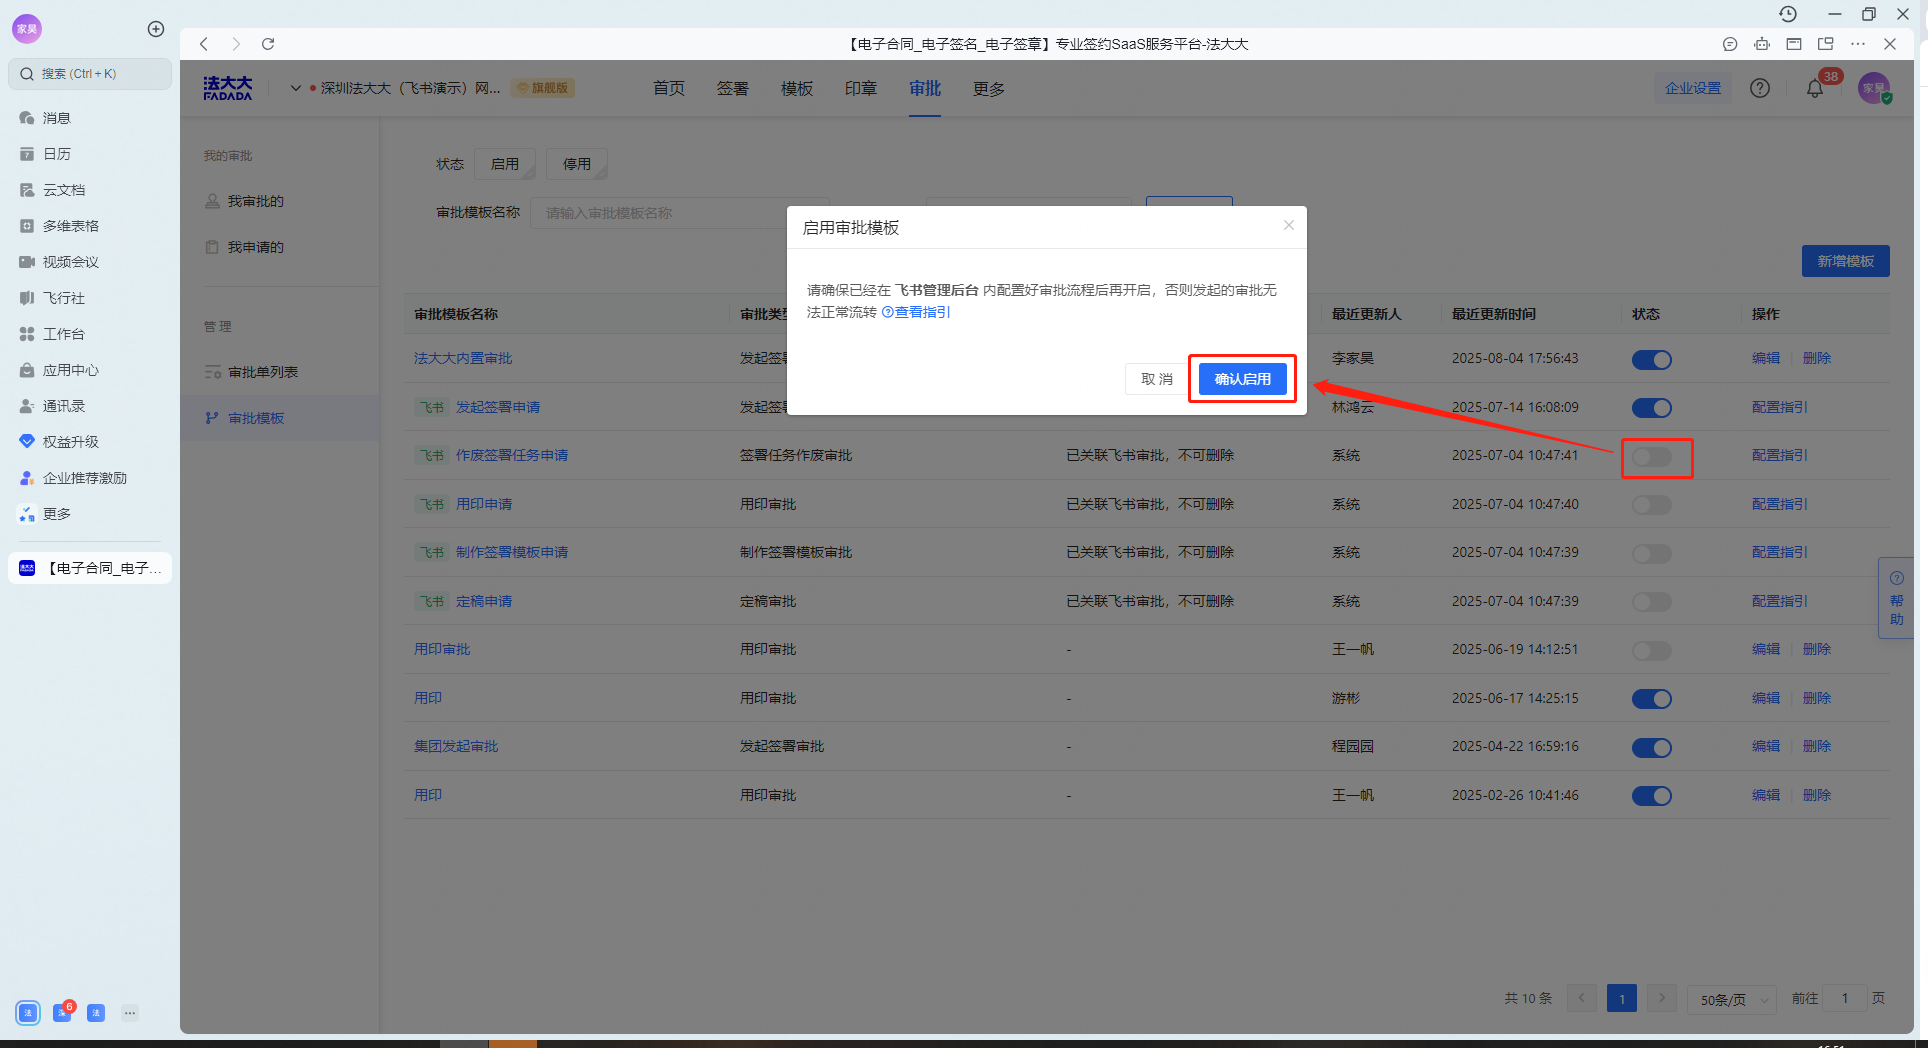Viewport: 1928px width, 1048px height.
Task: Click the history clock icon in title bar
Action: [1788, 14]
